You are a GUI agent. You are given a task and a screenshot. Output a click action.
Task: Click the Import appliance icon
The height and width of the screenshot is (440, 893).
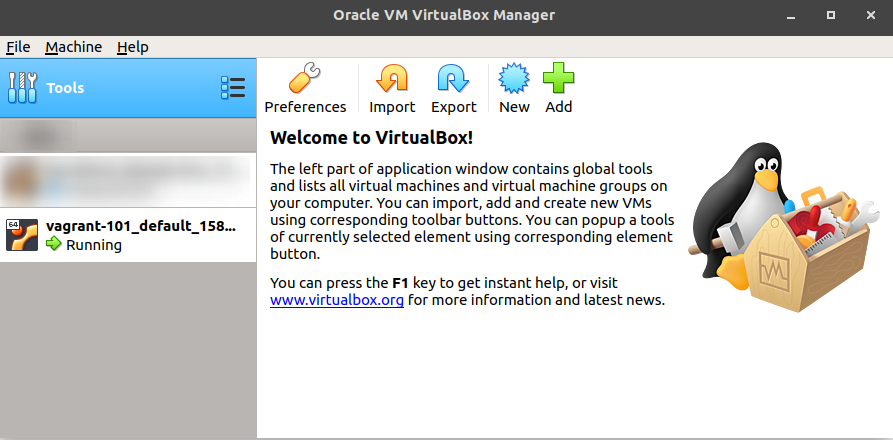tap(392, 78)
